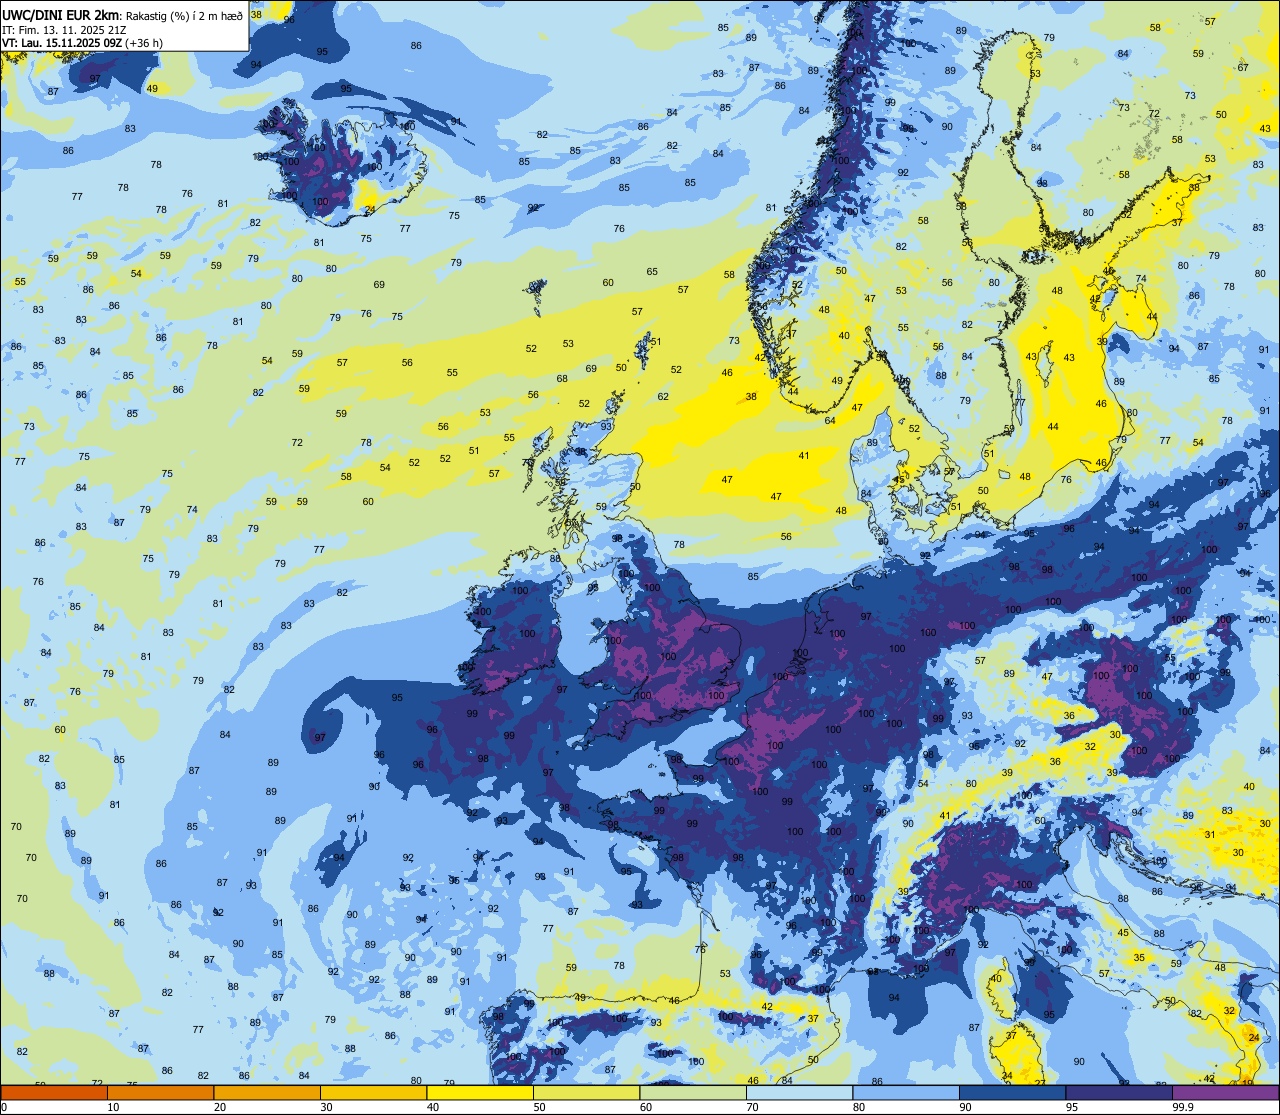Screen dimensions: 1280x1115
Task: Select the purple legend swatch above 99.9
Action: (1225, 1092)
